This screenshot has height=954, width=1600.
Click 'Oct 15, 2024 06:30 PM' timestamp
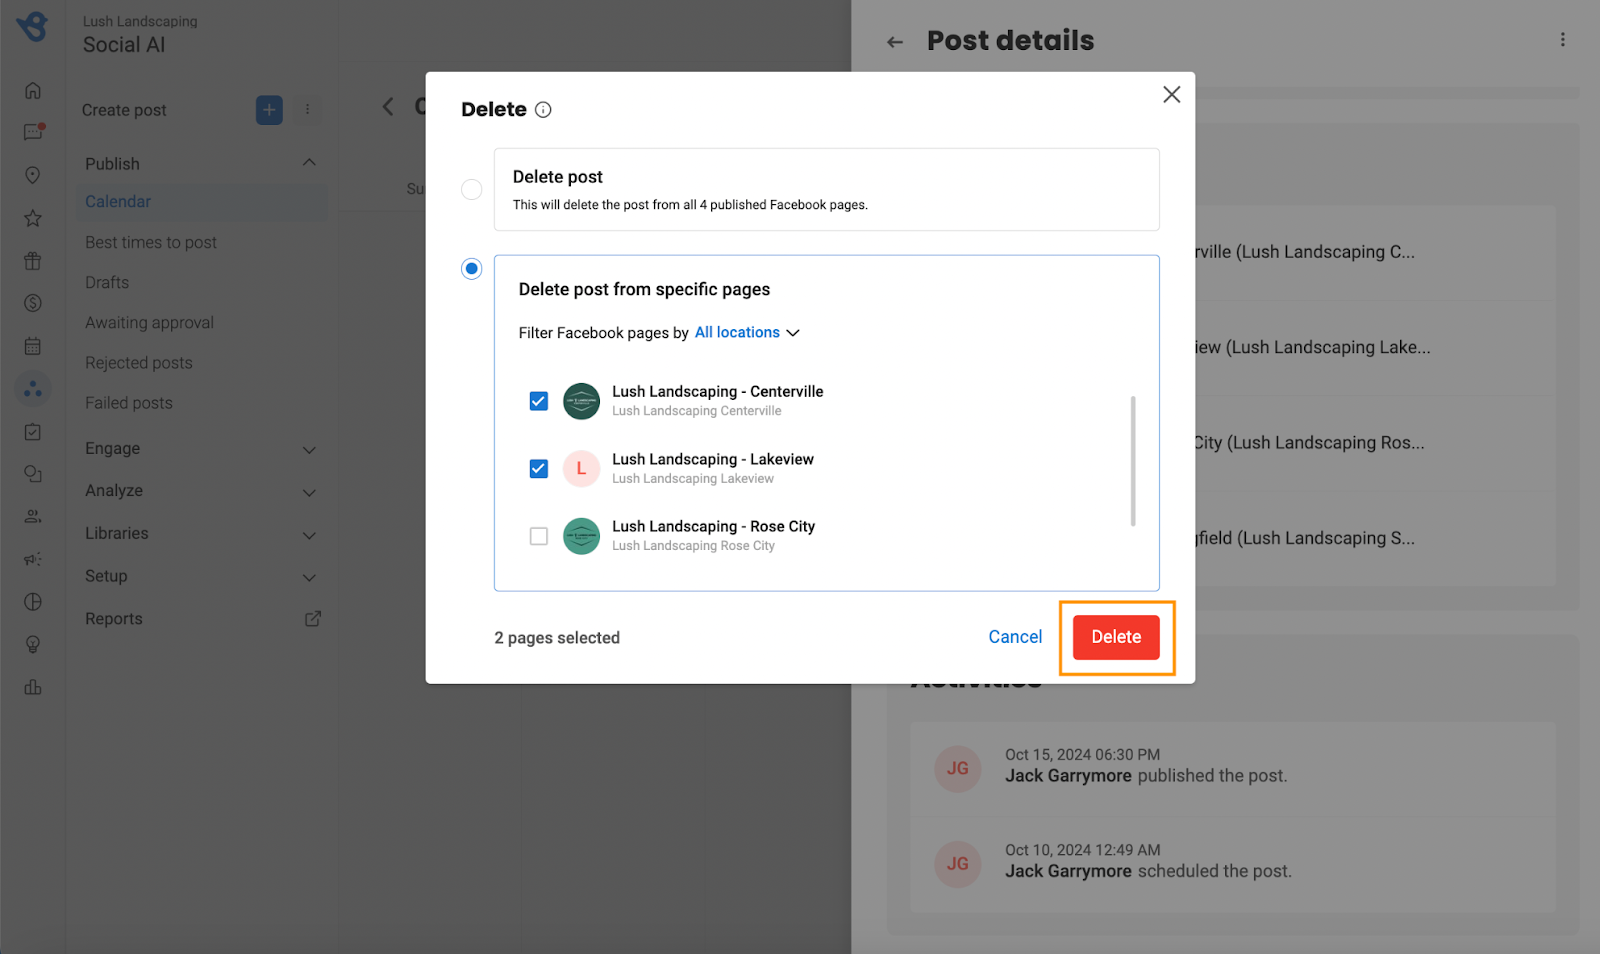click(1083, 755)
